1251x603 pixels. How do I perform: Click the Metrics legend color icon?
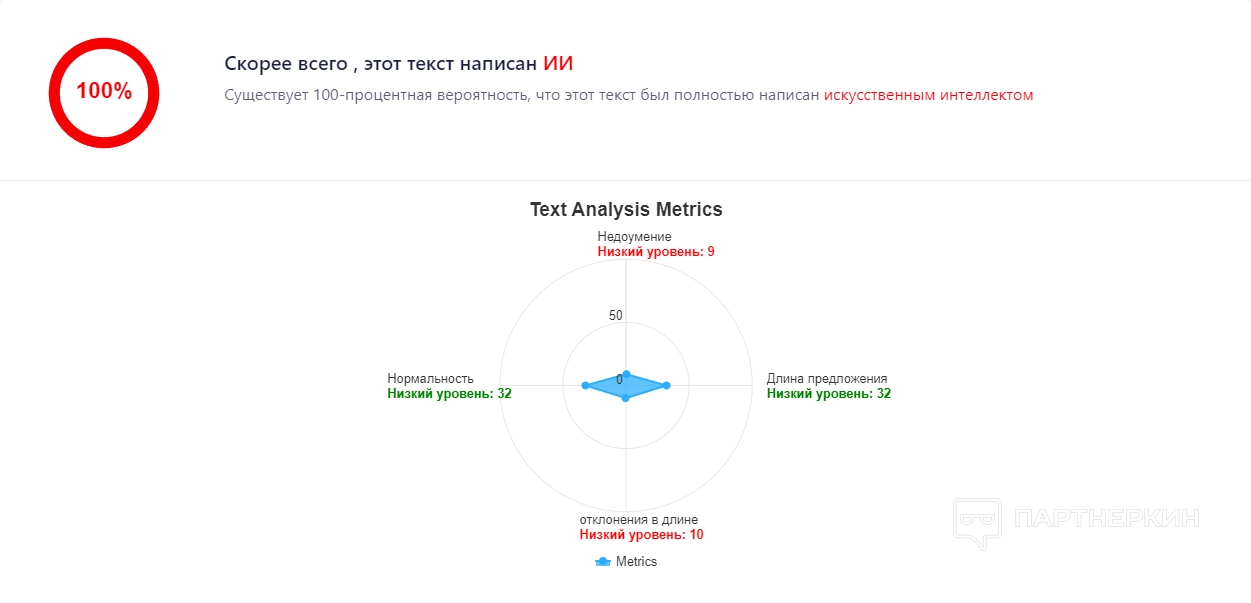603,562
